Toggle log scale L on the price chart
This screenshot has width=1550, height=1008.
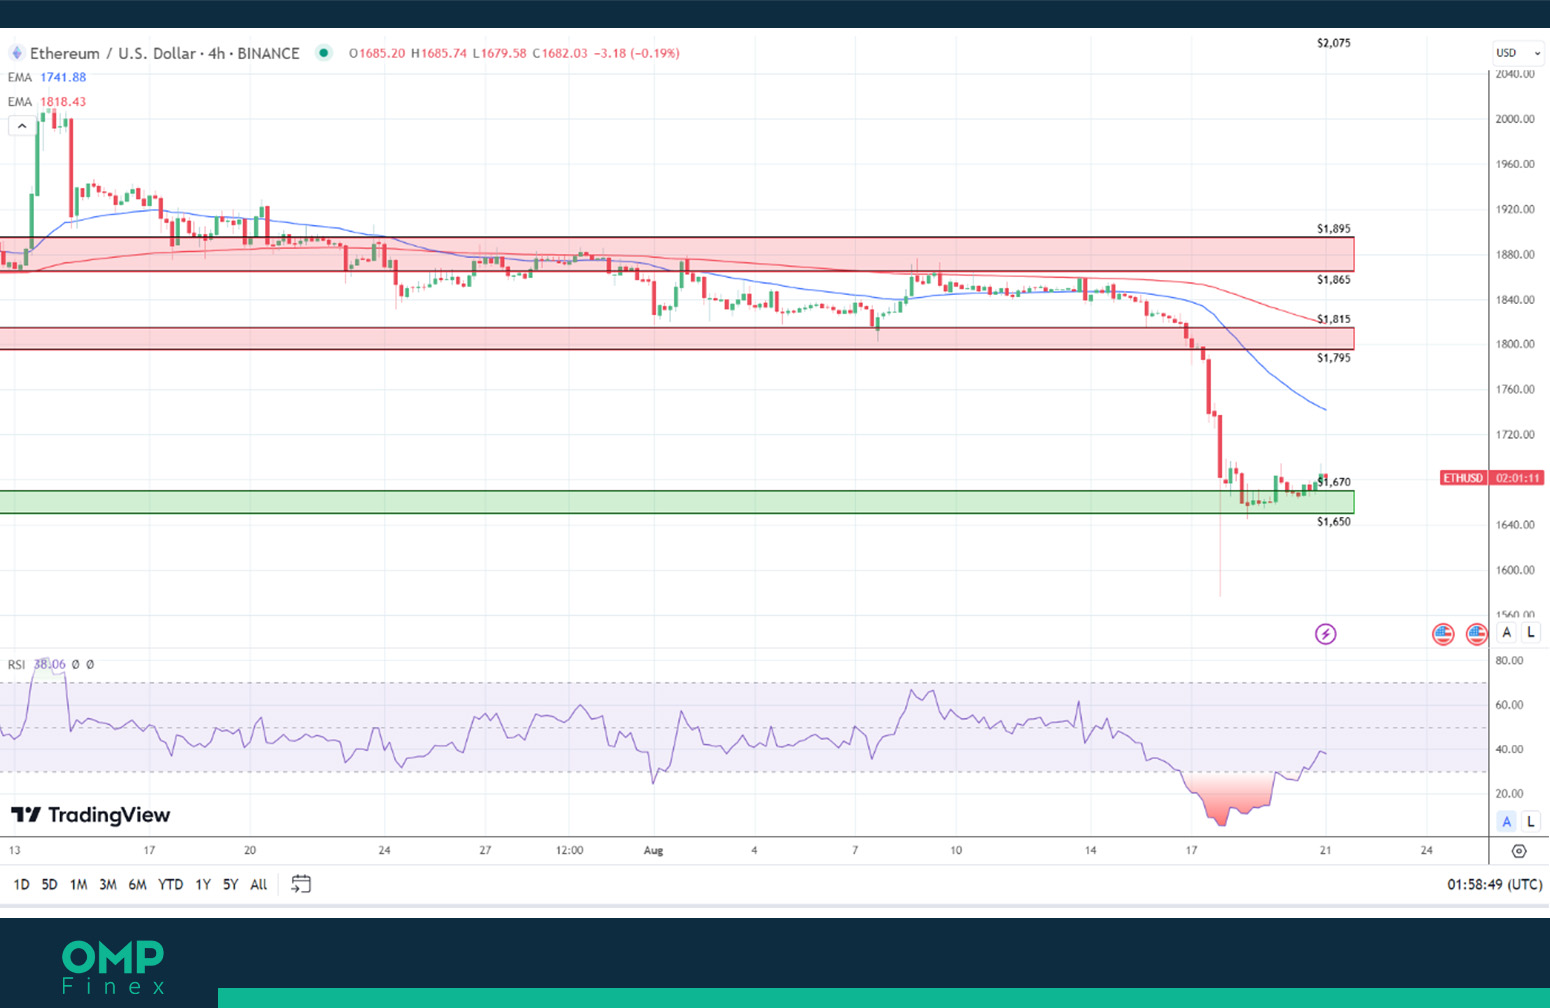(1530, 632)
